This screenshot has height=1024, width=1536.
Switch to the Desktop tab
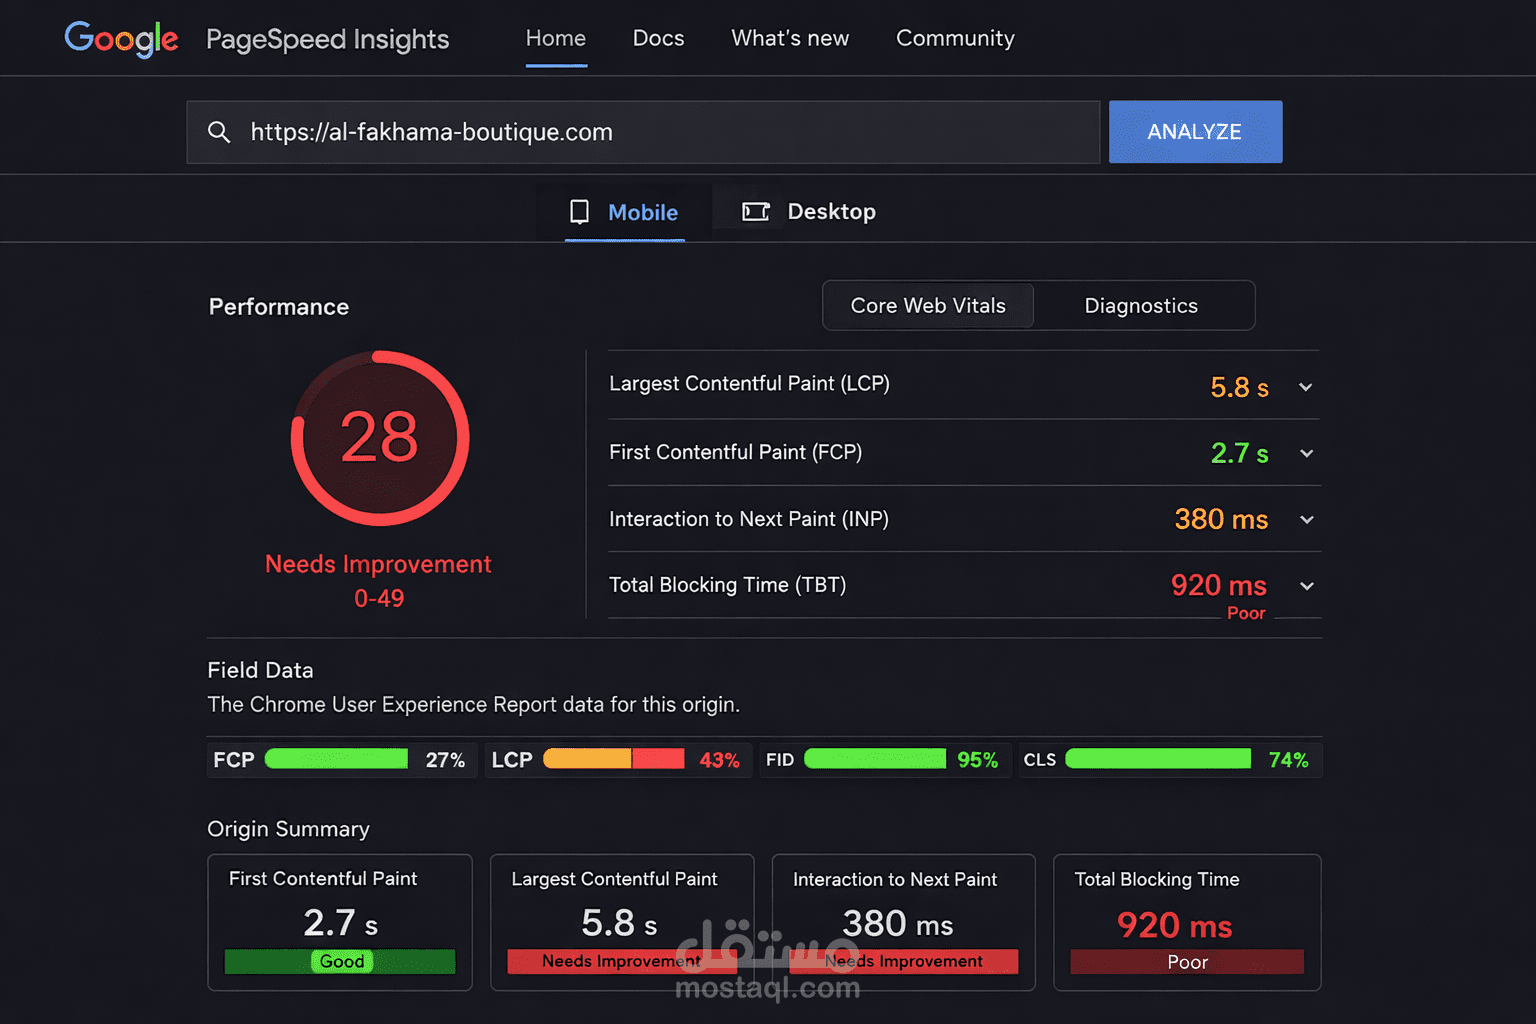pyautogui.click(x=809, y=212)
